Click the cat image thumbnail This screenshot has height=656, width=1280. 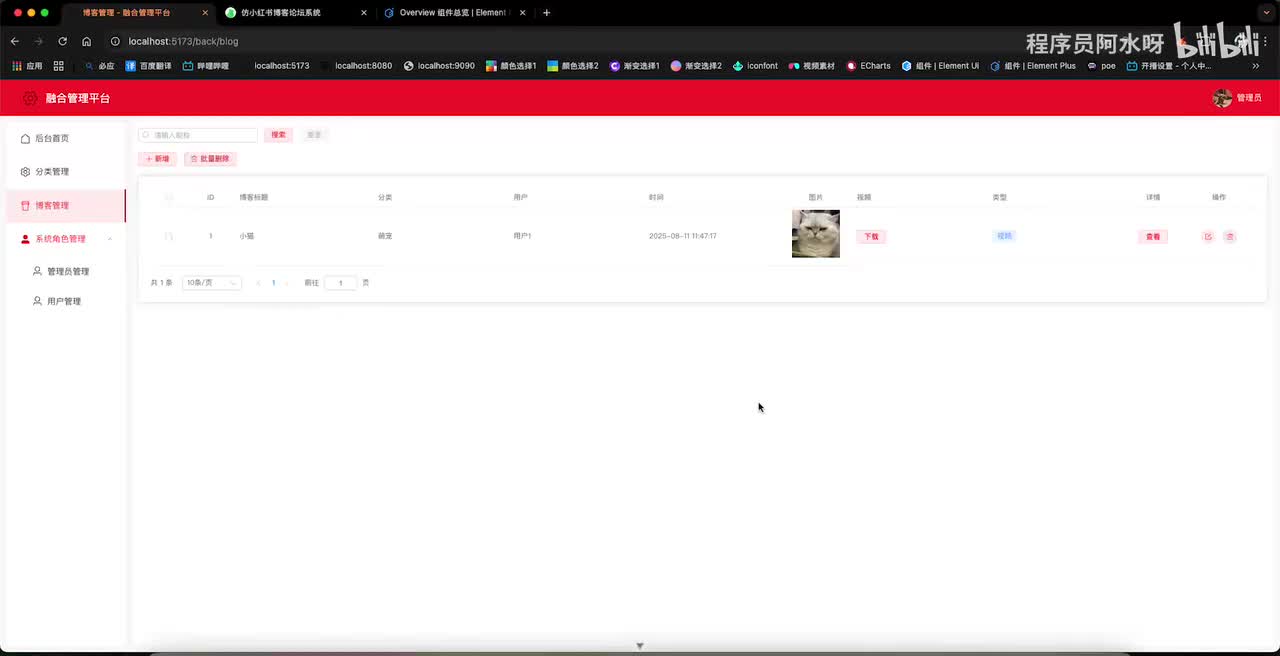tap(816, 234)
